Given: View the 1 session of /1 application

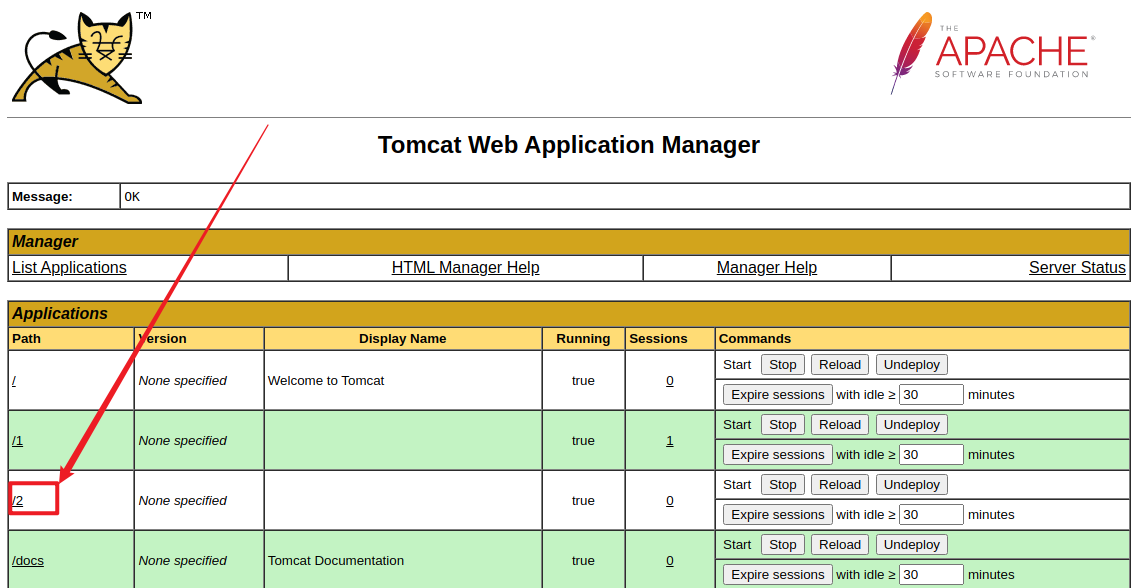Looking at the screenshot, I should [670, 441].
